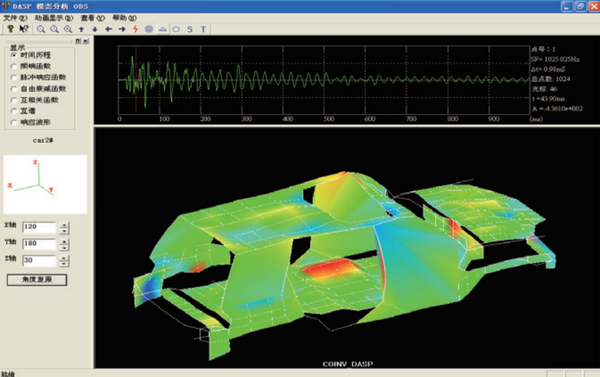Image resolution: width=600 pixels, height=377 pixels.
Task: Click the magnifier icon beside the up arrow
Action: (x=68, y=29)
